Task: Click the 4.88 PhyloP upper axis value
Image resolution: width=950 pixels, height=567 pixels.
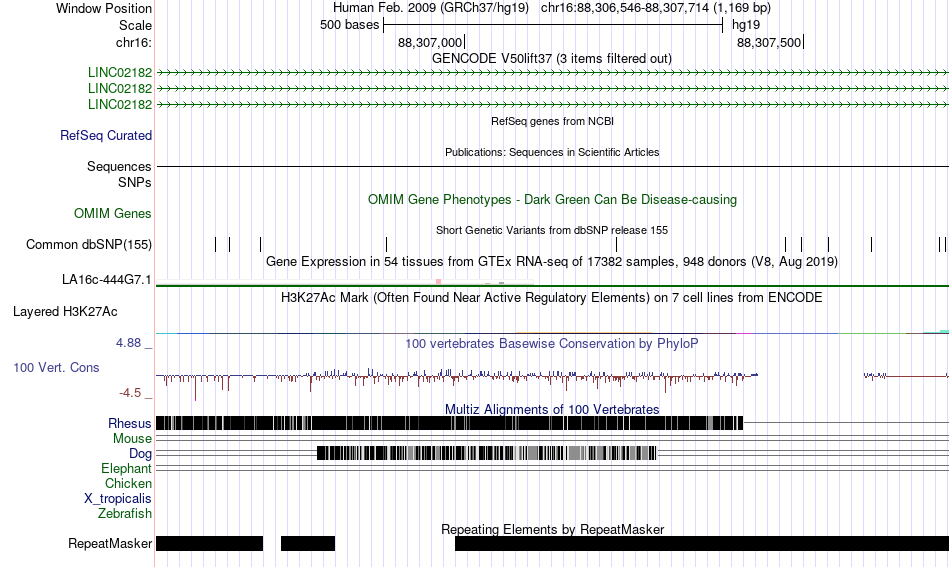Action: [128, 343]
